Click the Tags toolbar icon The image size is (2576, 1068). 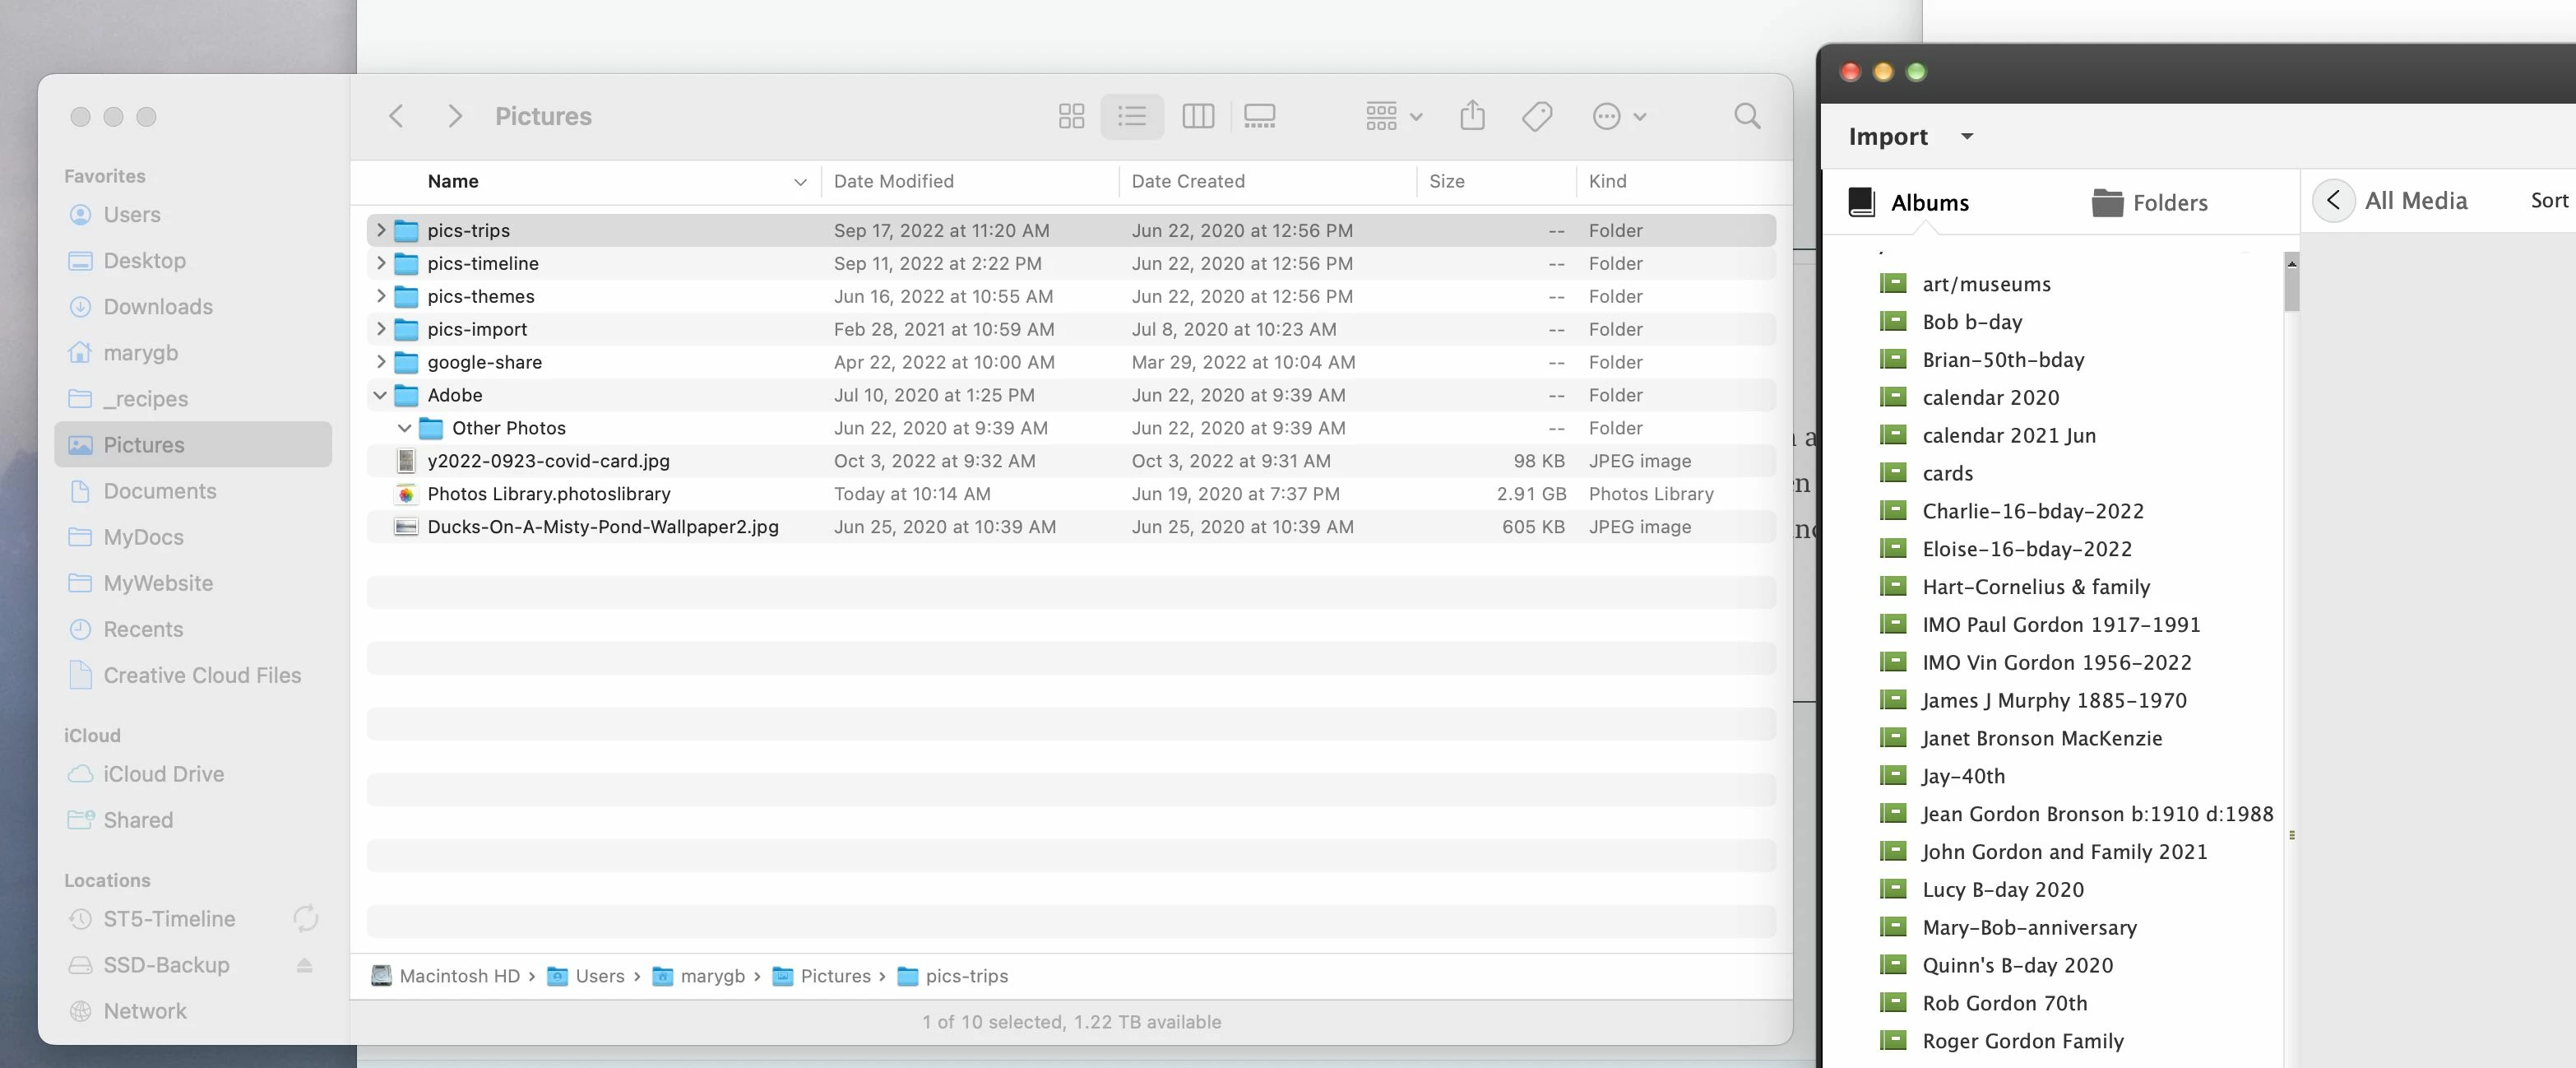click(x=1537, y=116)
